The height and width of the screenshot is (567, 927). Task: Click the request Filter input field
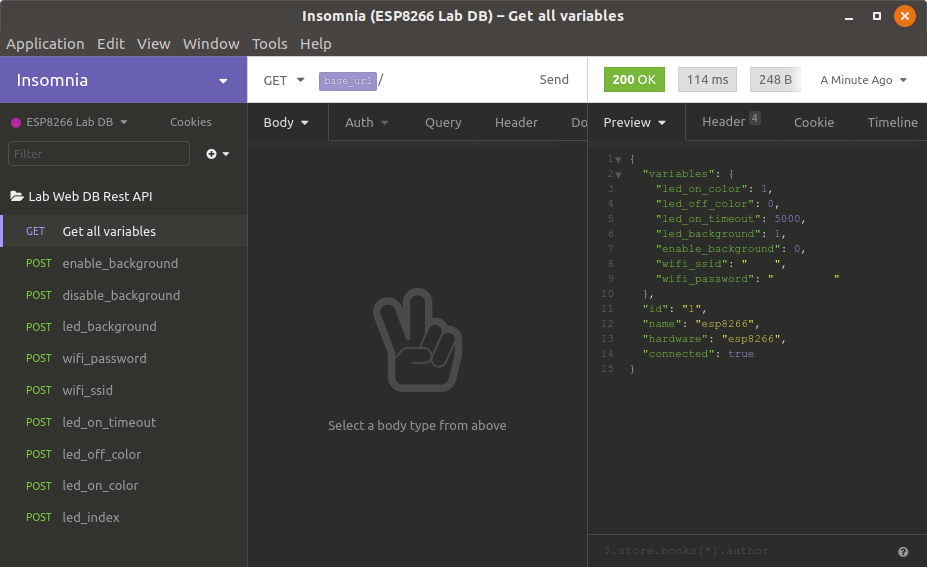(x=98, y=154)
